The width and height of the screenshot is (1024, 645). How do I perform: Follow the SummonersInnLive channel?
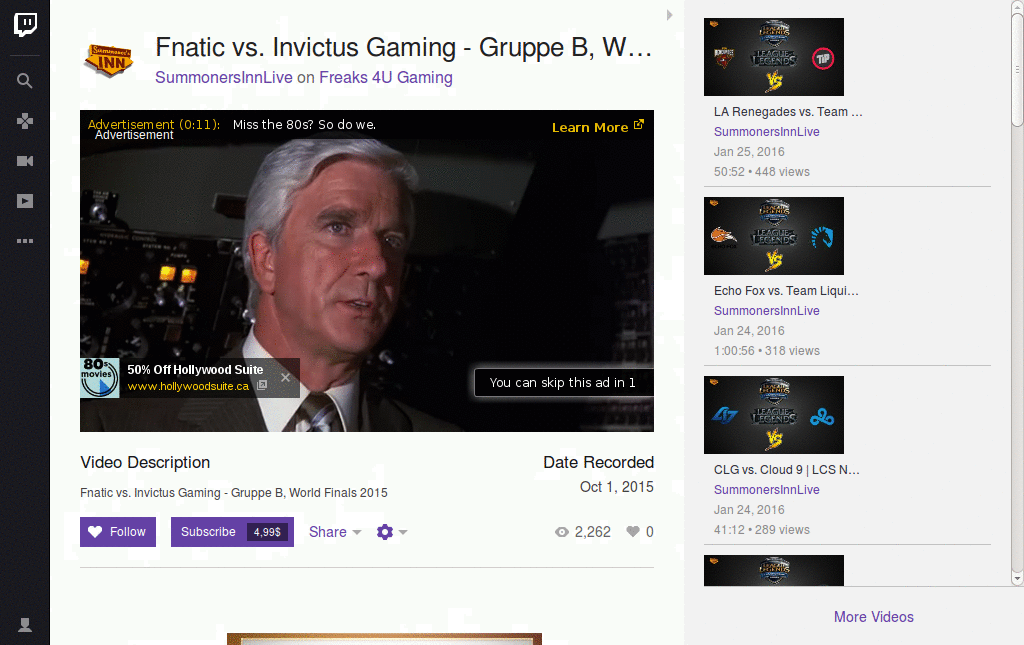coord(118,532)
